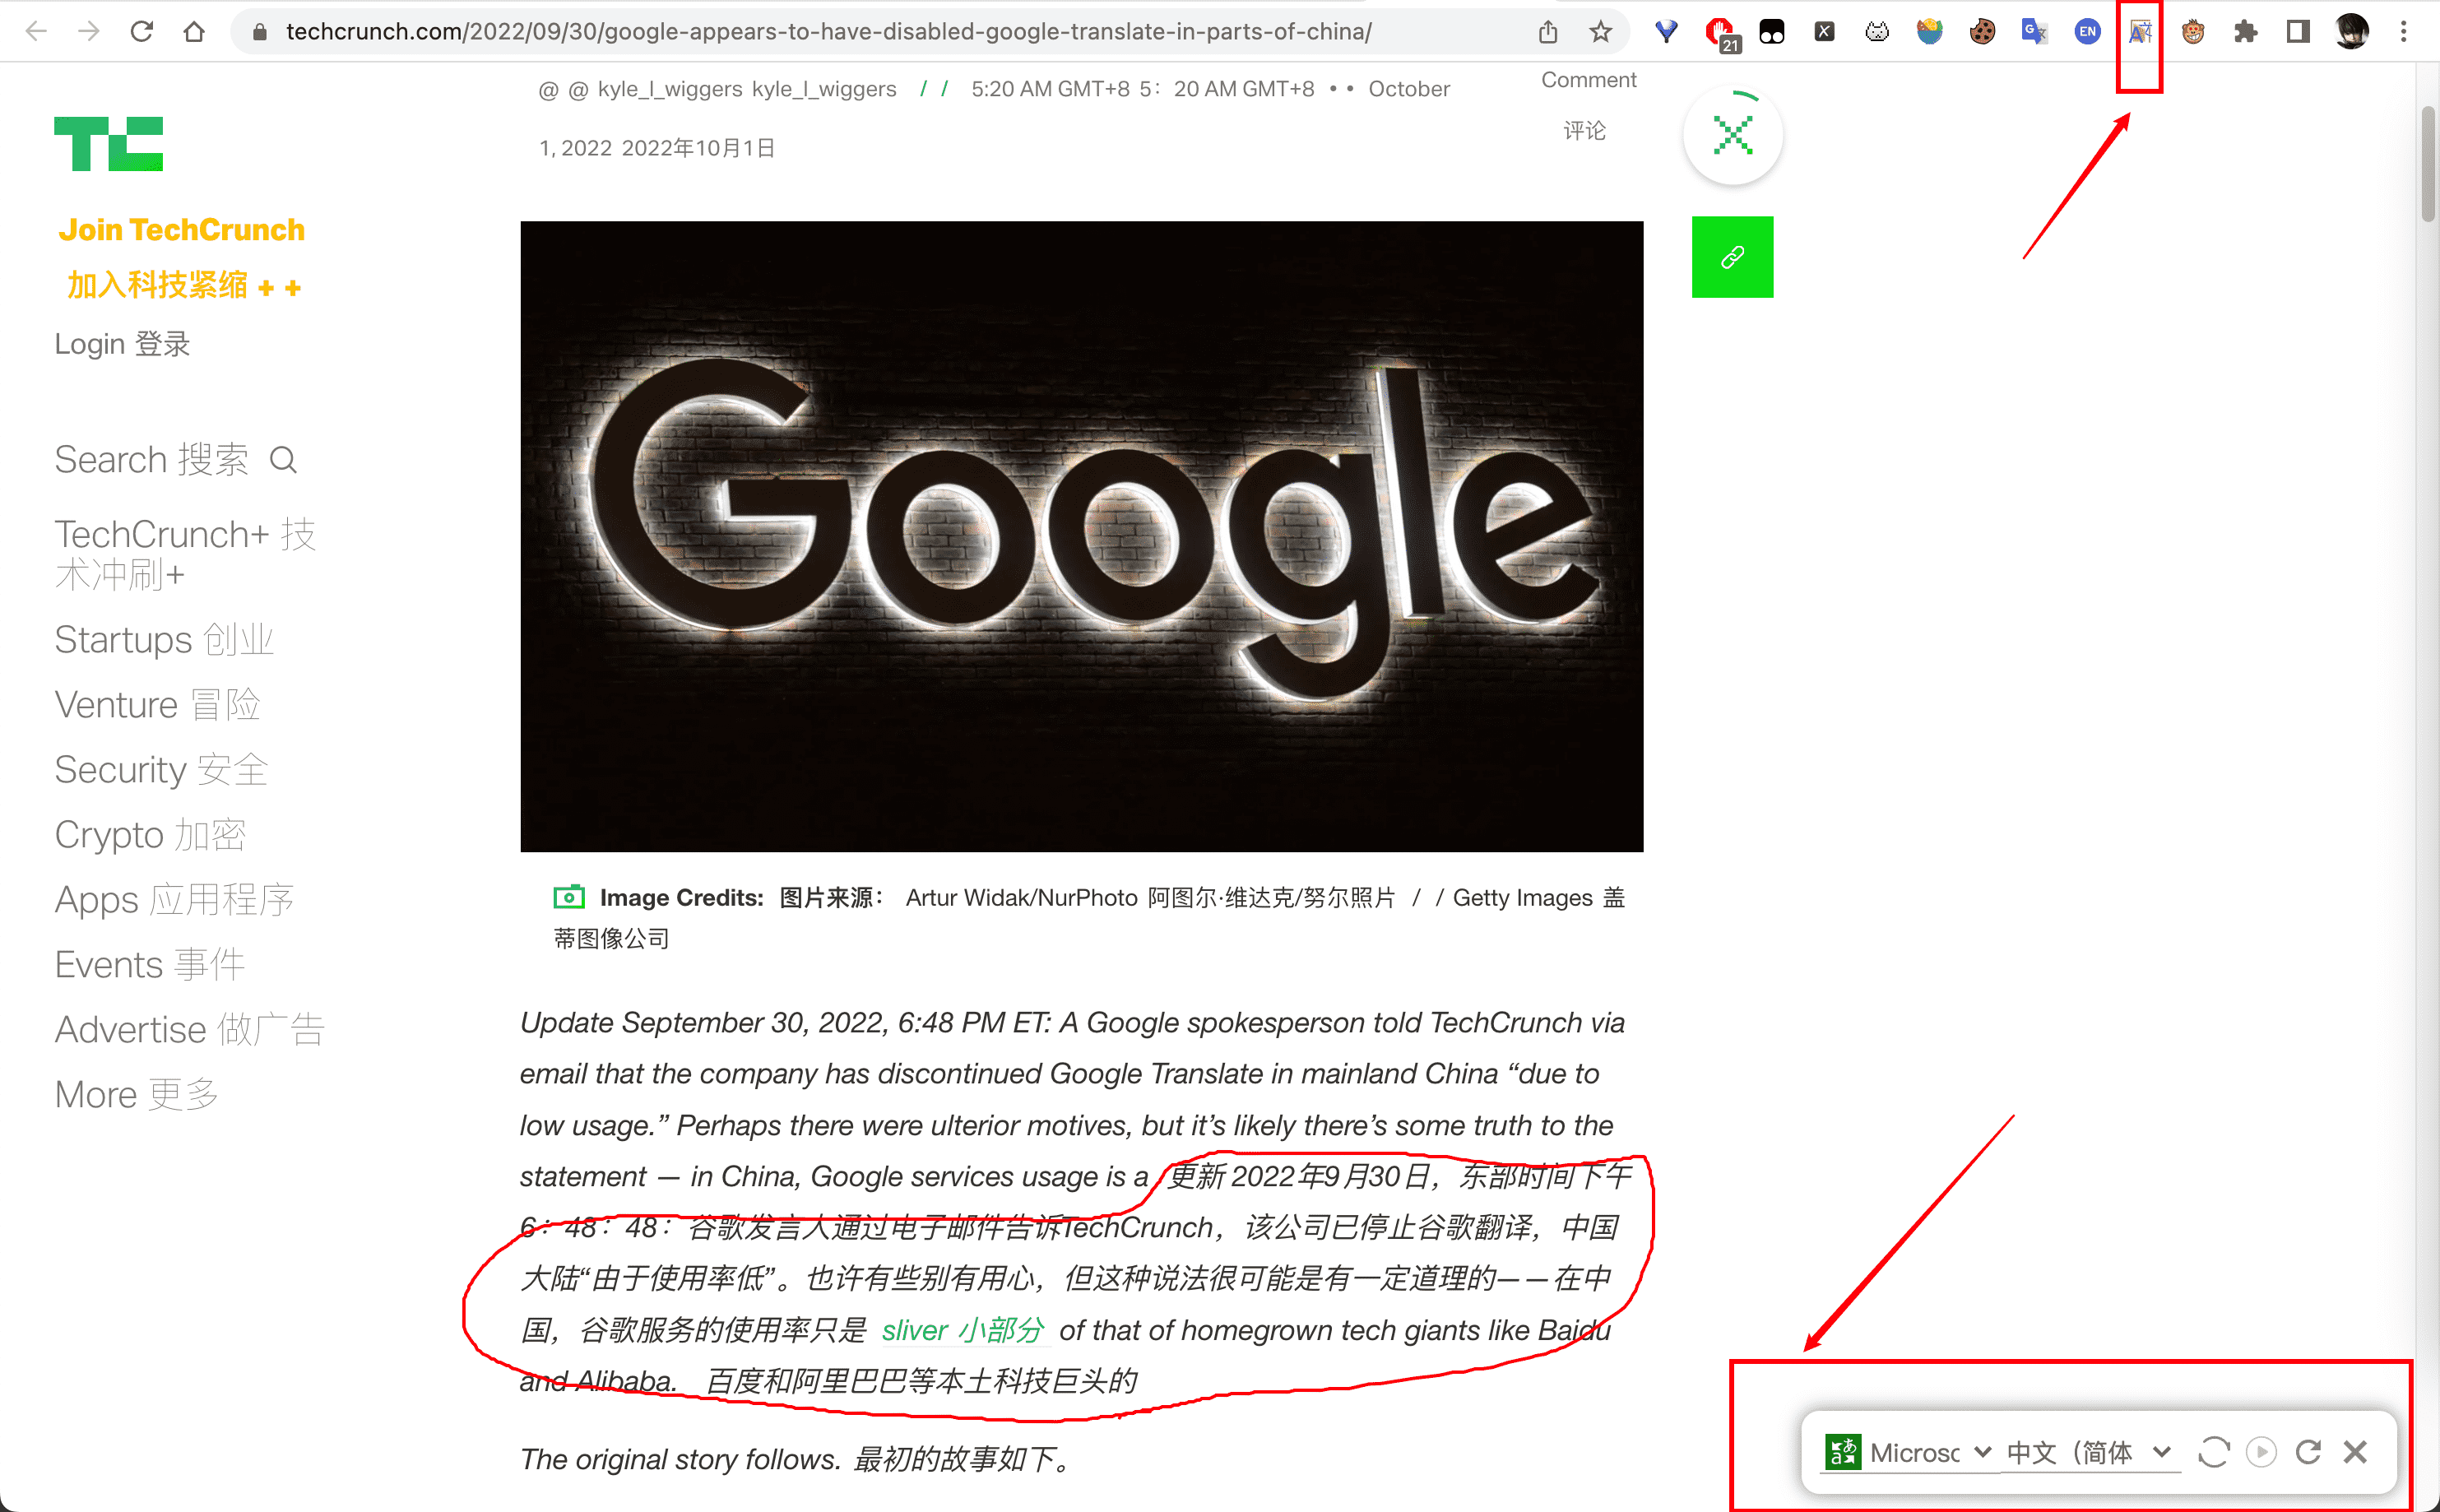Open the target language 中文 dropdown
Viewport: 2440px width, 1512px height.
click(x=2090, y=1452)
